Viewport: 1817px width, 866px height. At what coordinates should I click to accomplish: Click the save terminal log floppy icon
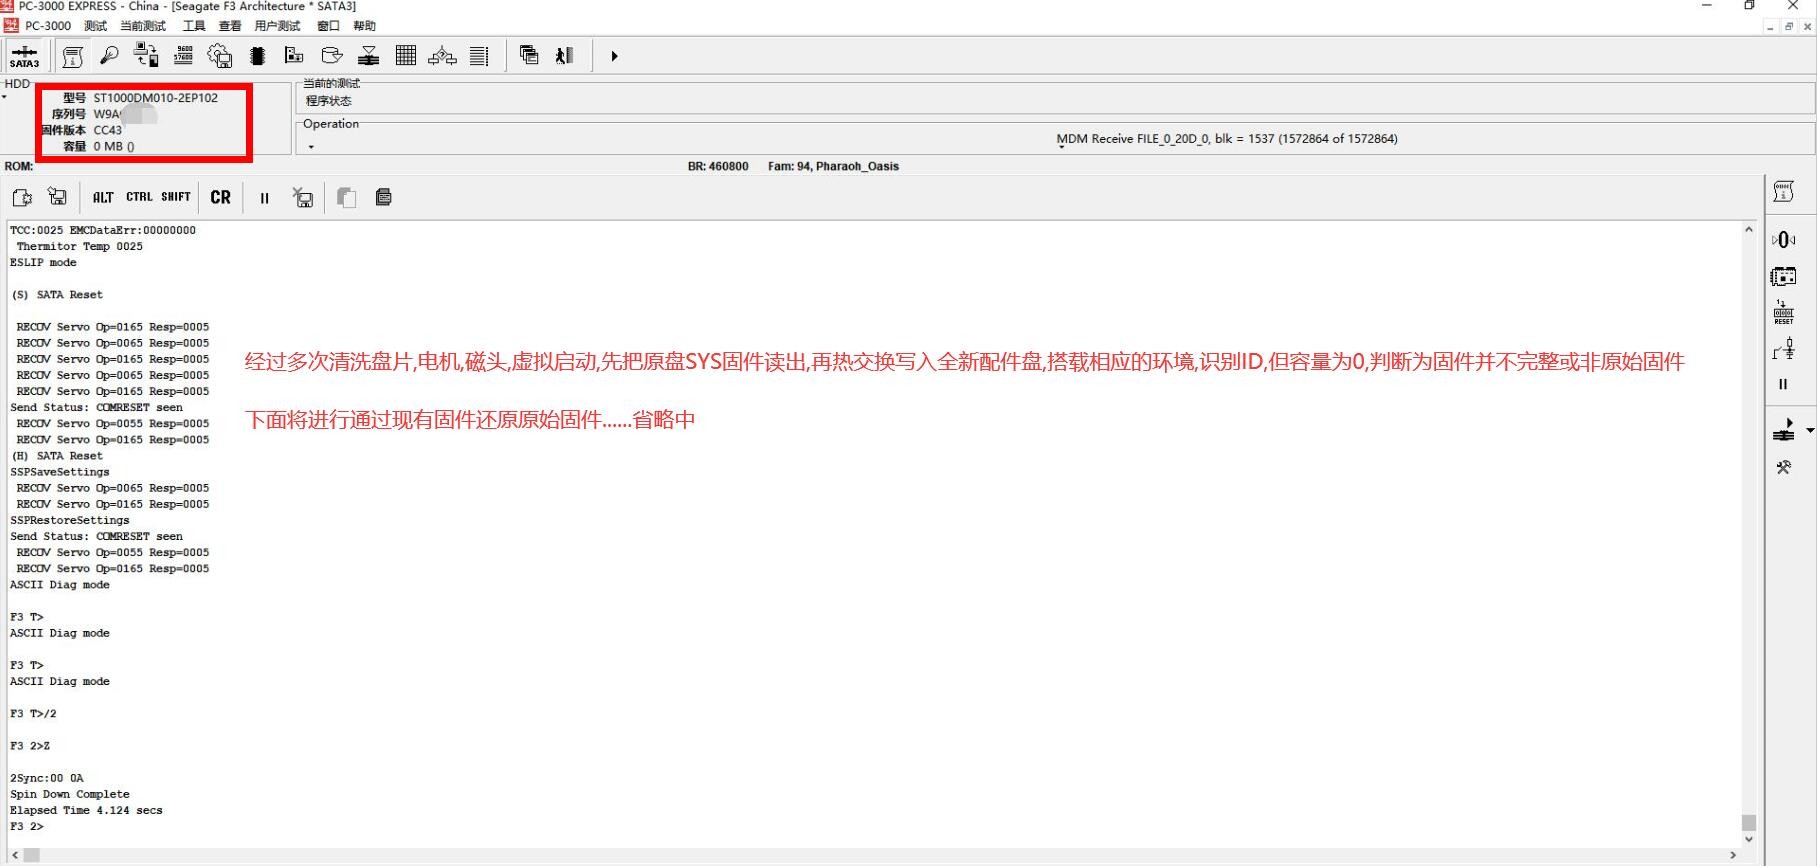58,197
